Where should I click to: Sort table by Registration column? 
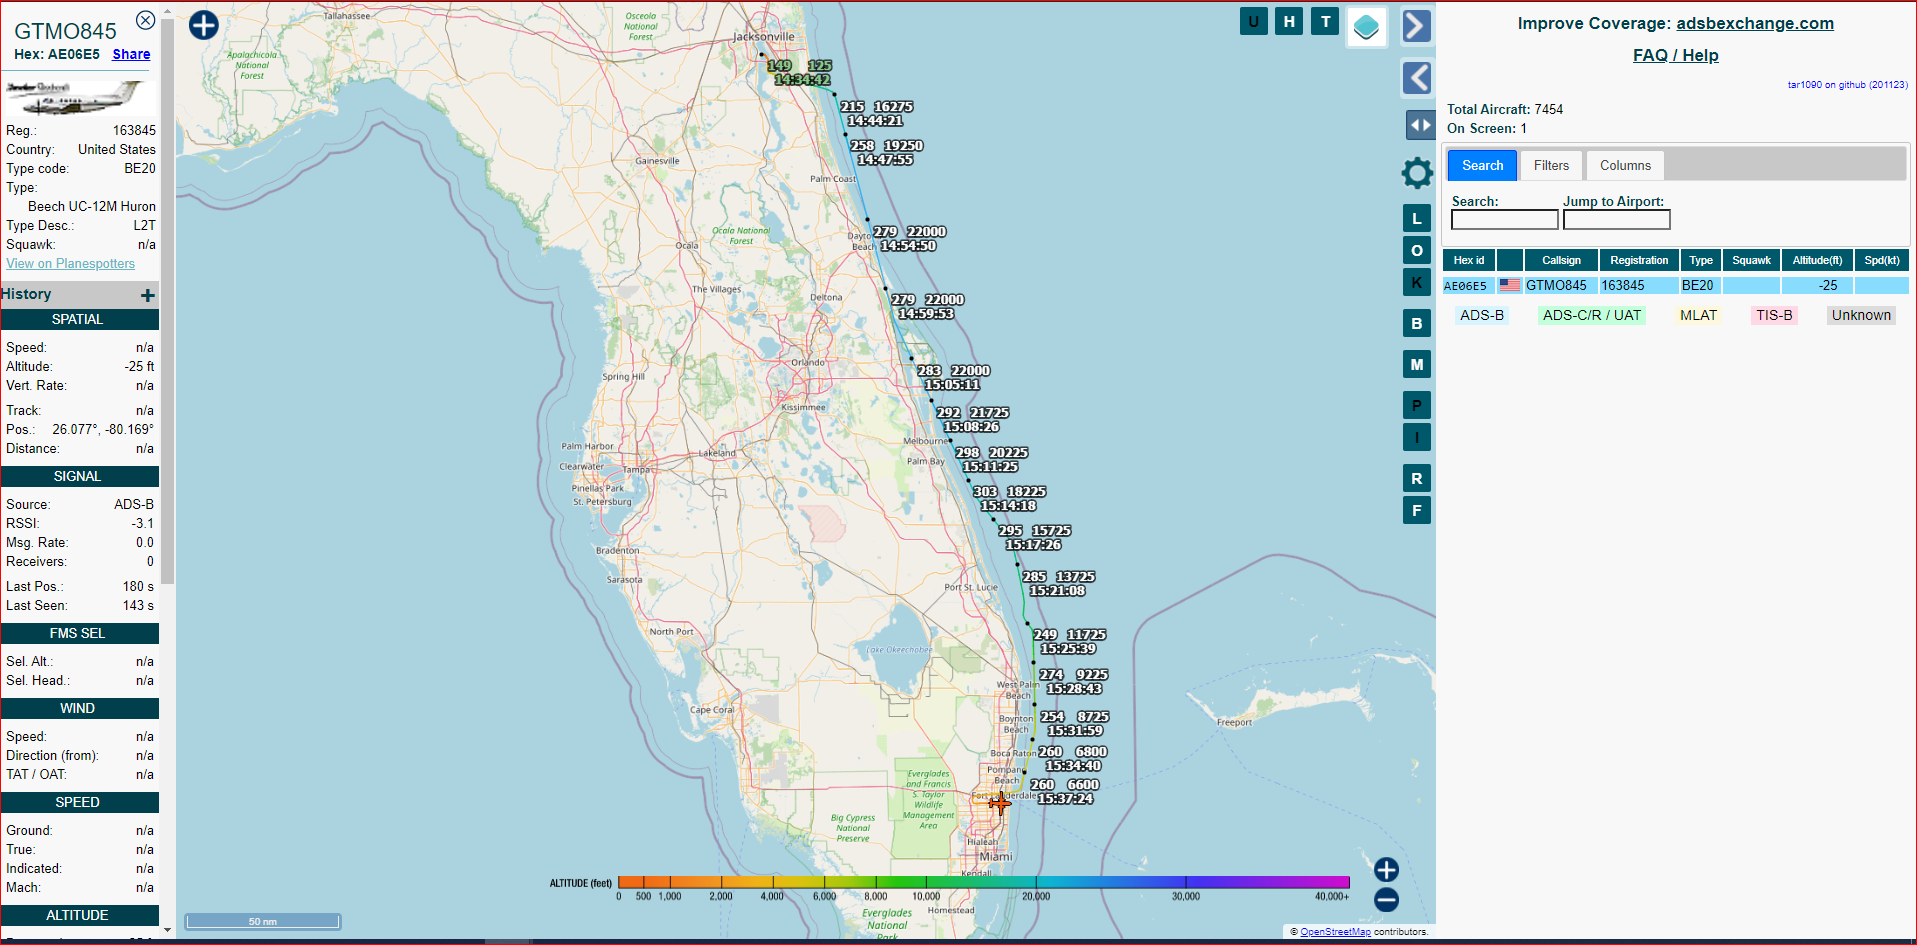coord(1639,260)
